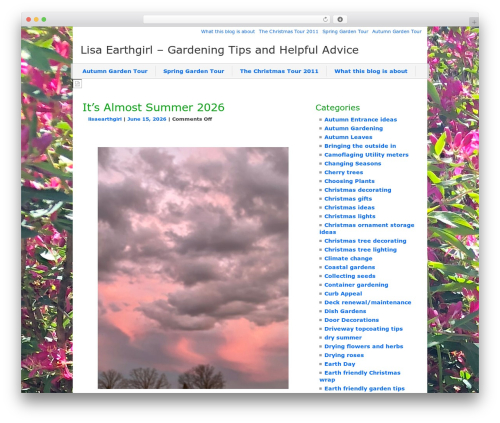Open Driveway topcoating tips category

pyautogui.click(x=364, y=329)
